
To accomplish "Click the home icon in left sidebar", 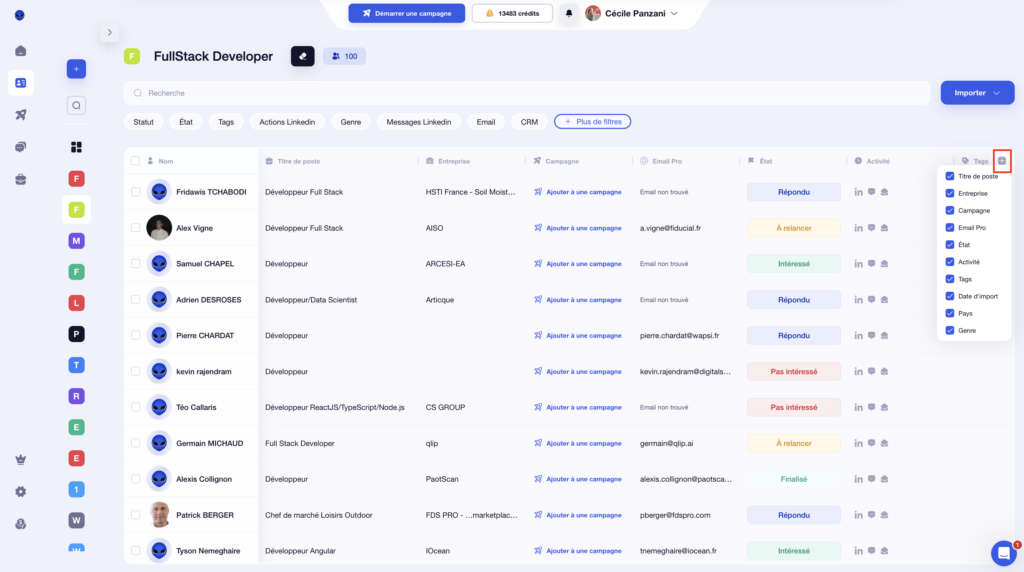I will tap(21, 51).
